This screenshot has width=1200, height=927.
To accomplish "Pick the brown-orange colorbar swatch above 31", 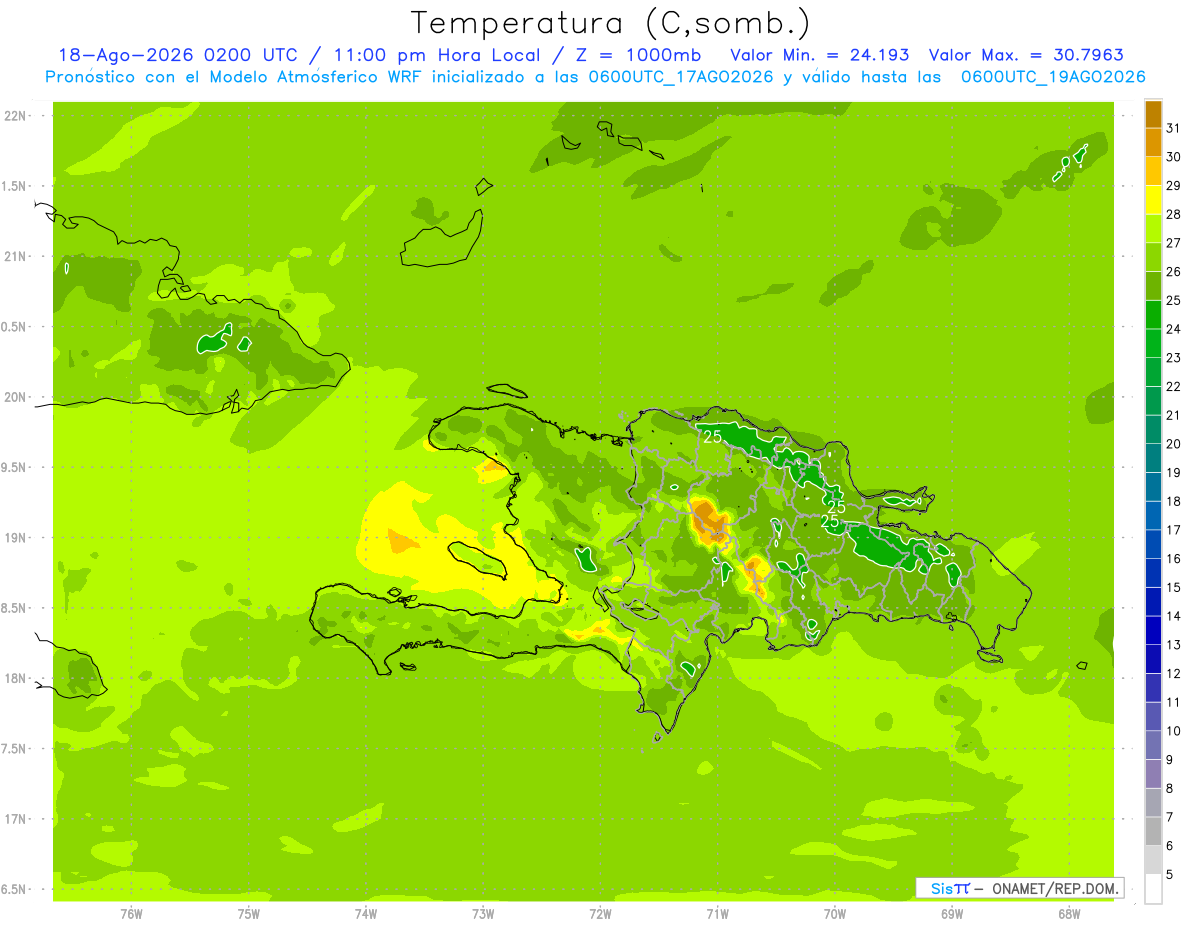I will [x=1153, y=114].
